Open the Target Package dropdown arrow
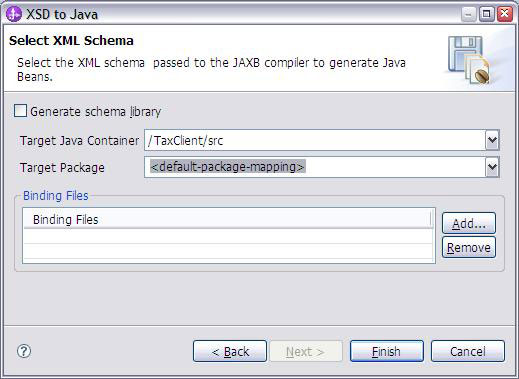 (x=492, y=167)
